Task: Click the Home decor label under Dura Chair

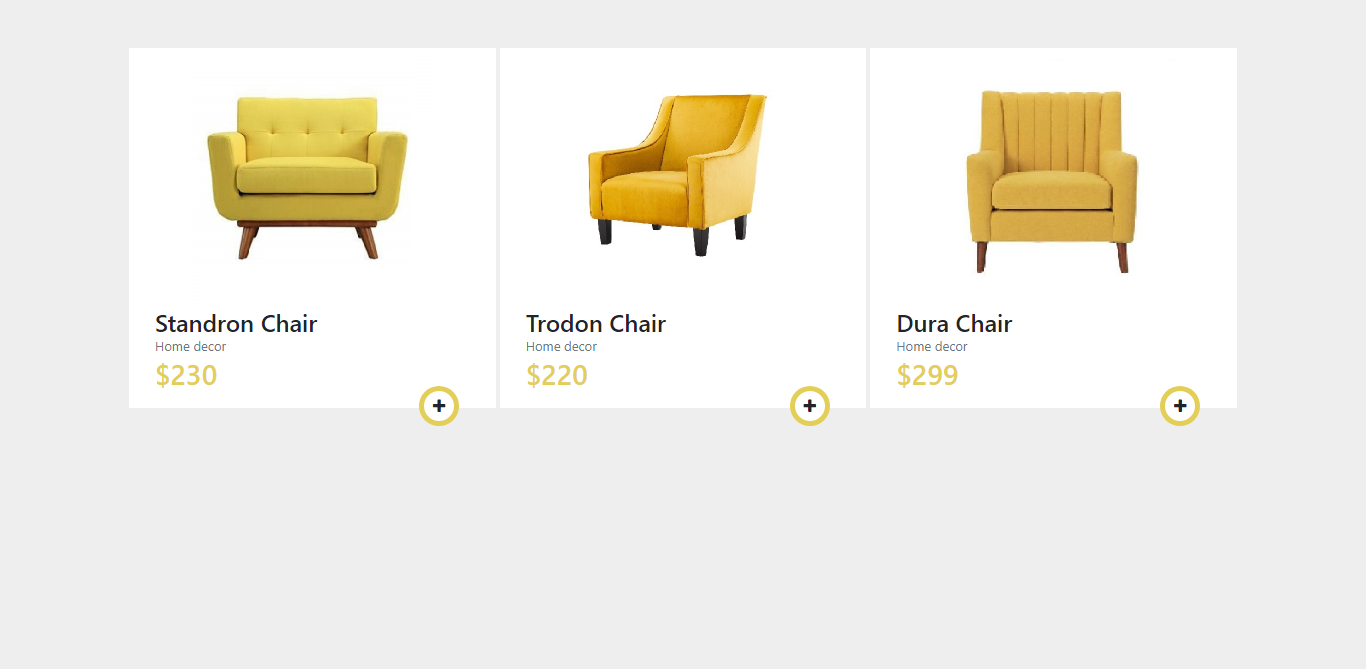Action: [x=932, y=346]
